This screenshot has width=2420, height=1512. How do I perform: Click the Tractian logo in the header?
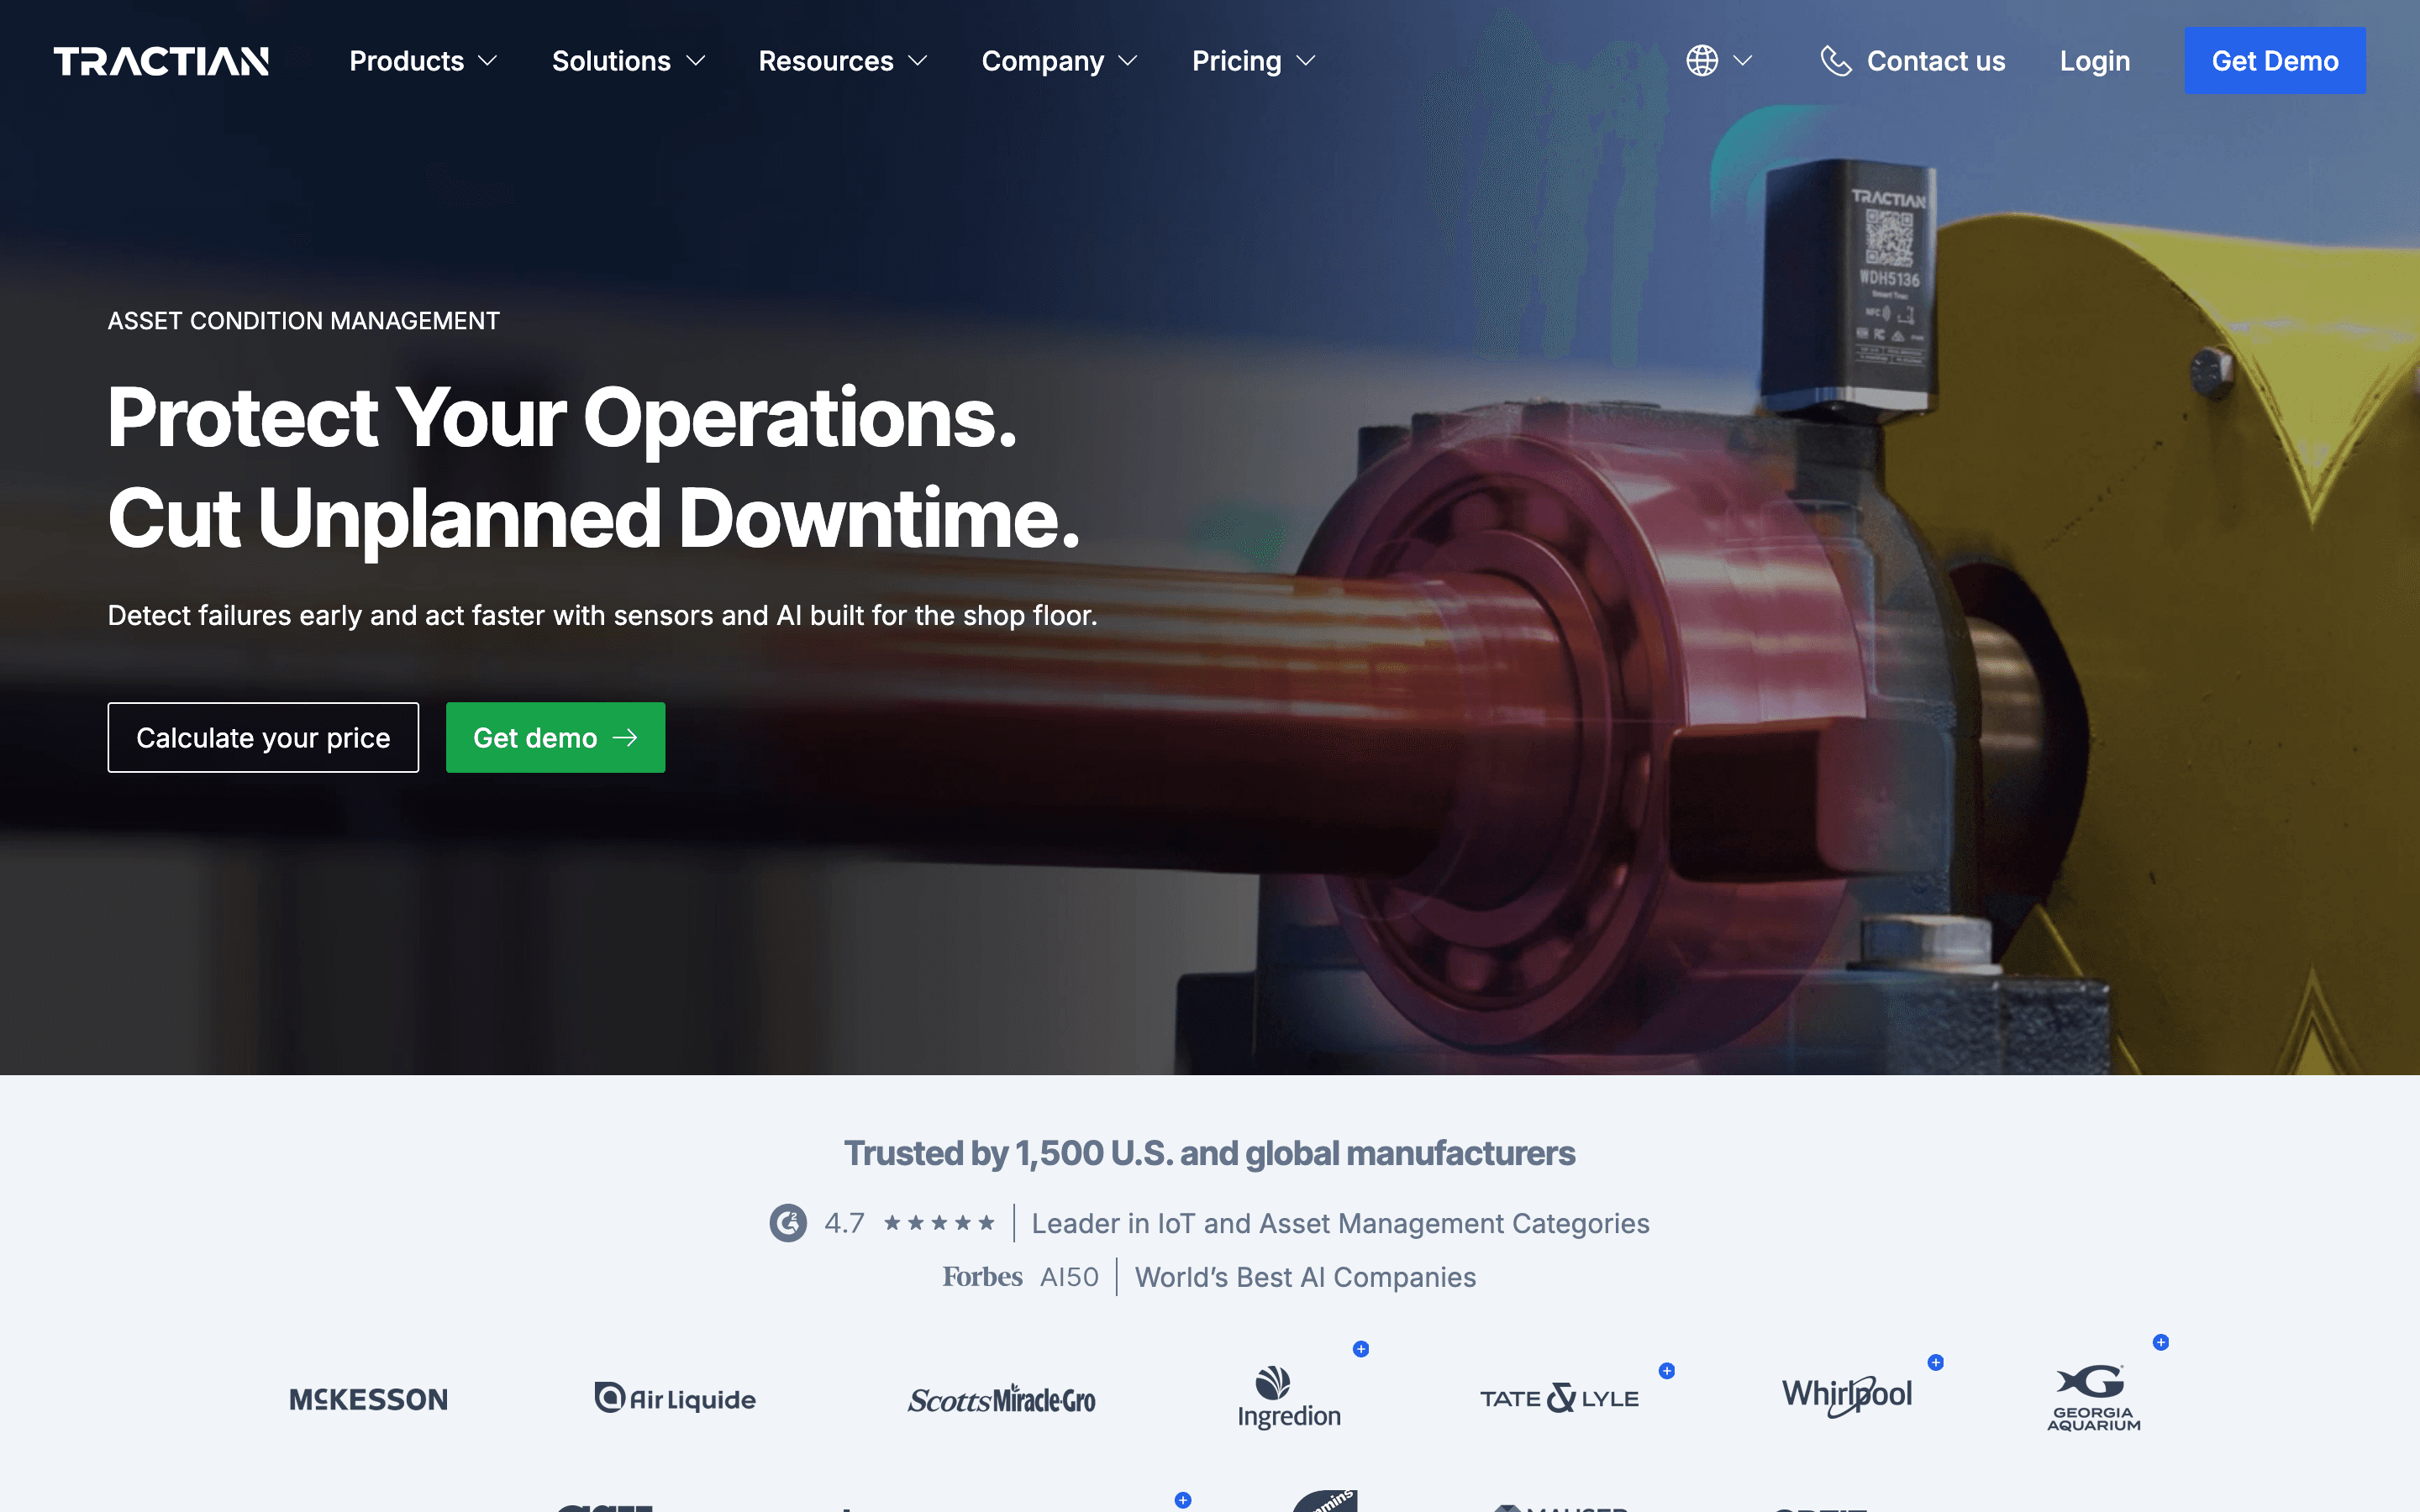[x=161, y=61]
